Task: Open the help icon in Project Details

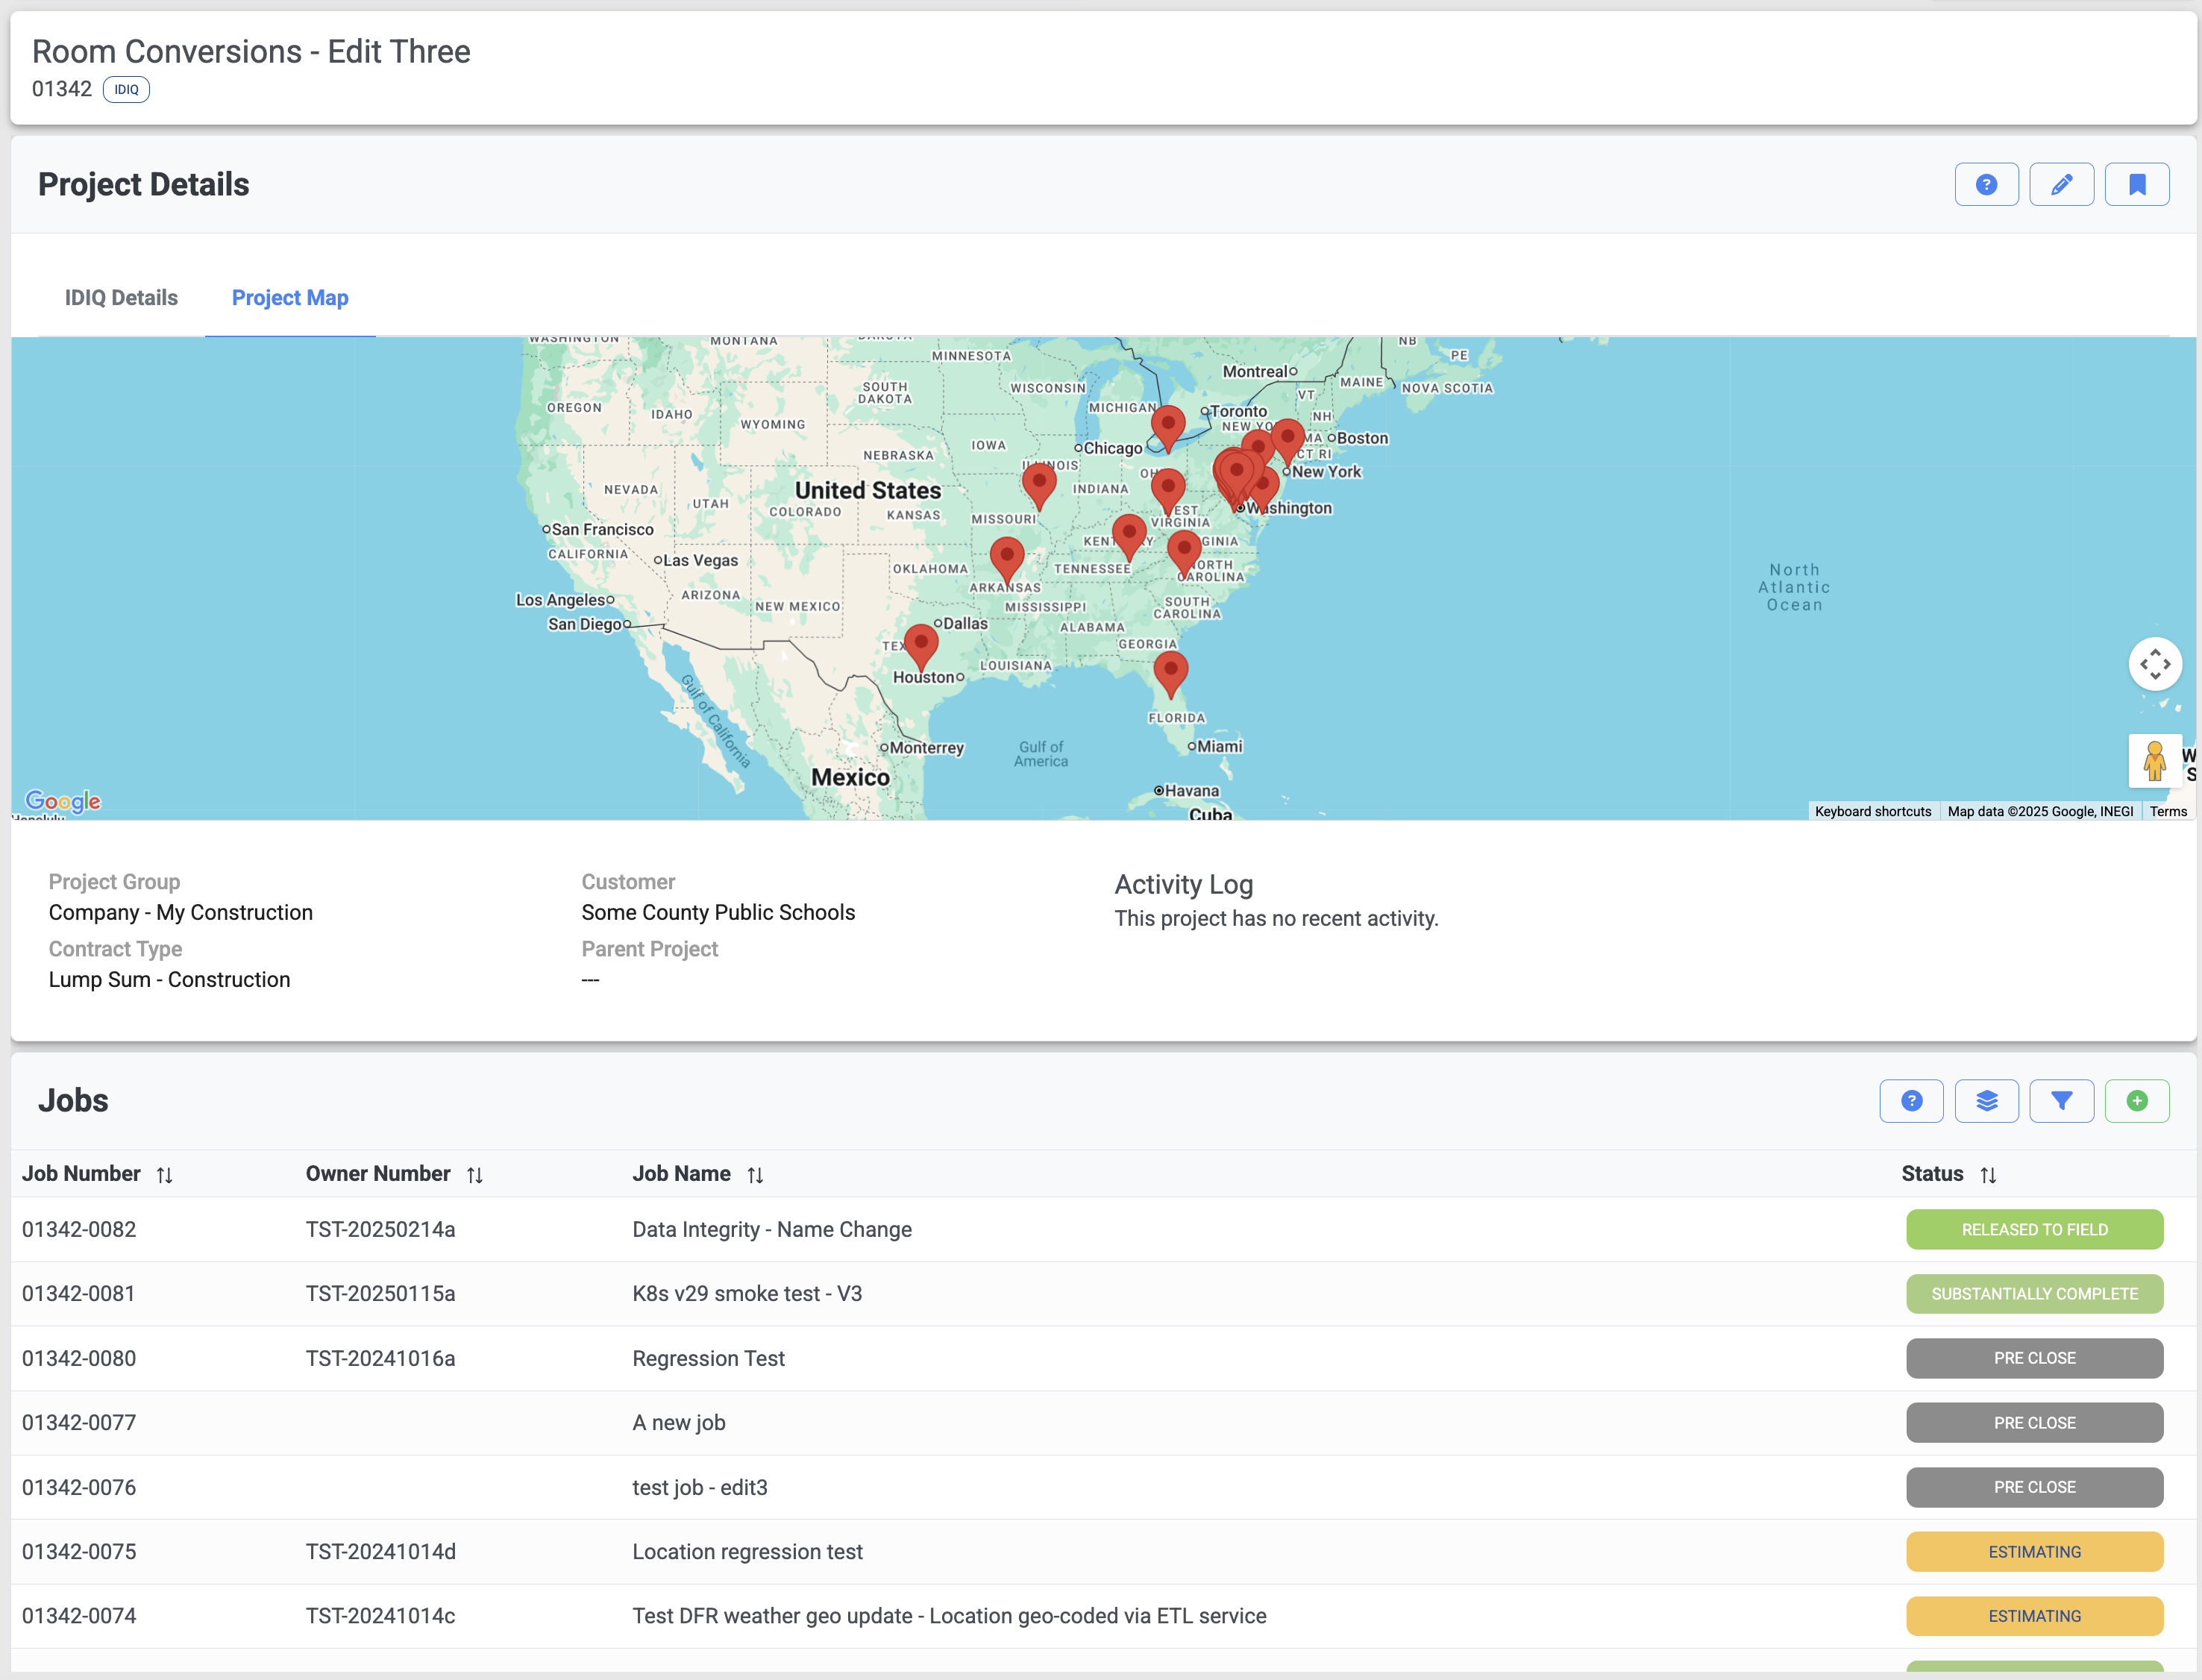Action: pyautogui.click(x=1986, y=184)
